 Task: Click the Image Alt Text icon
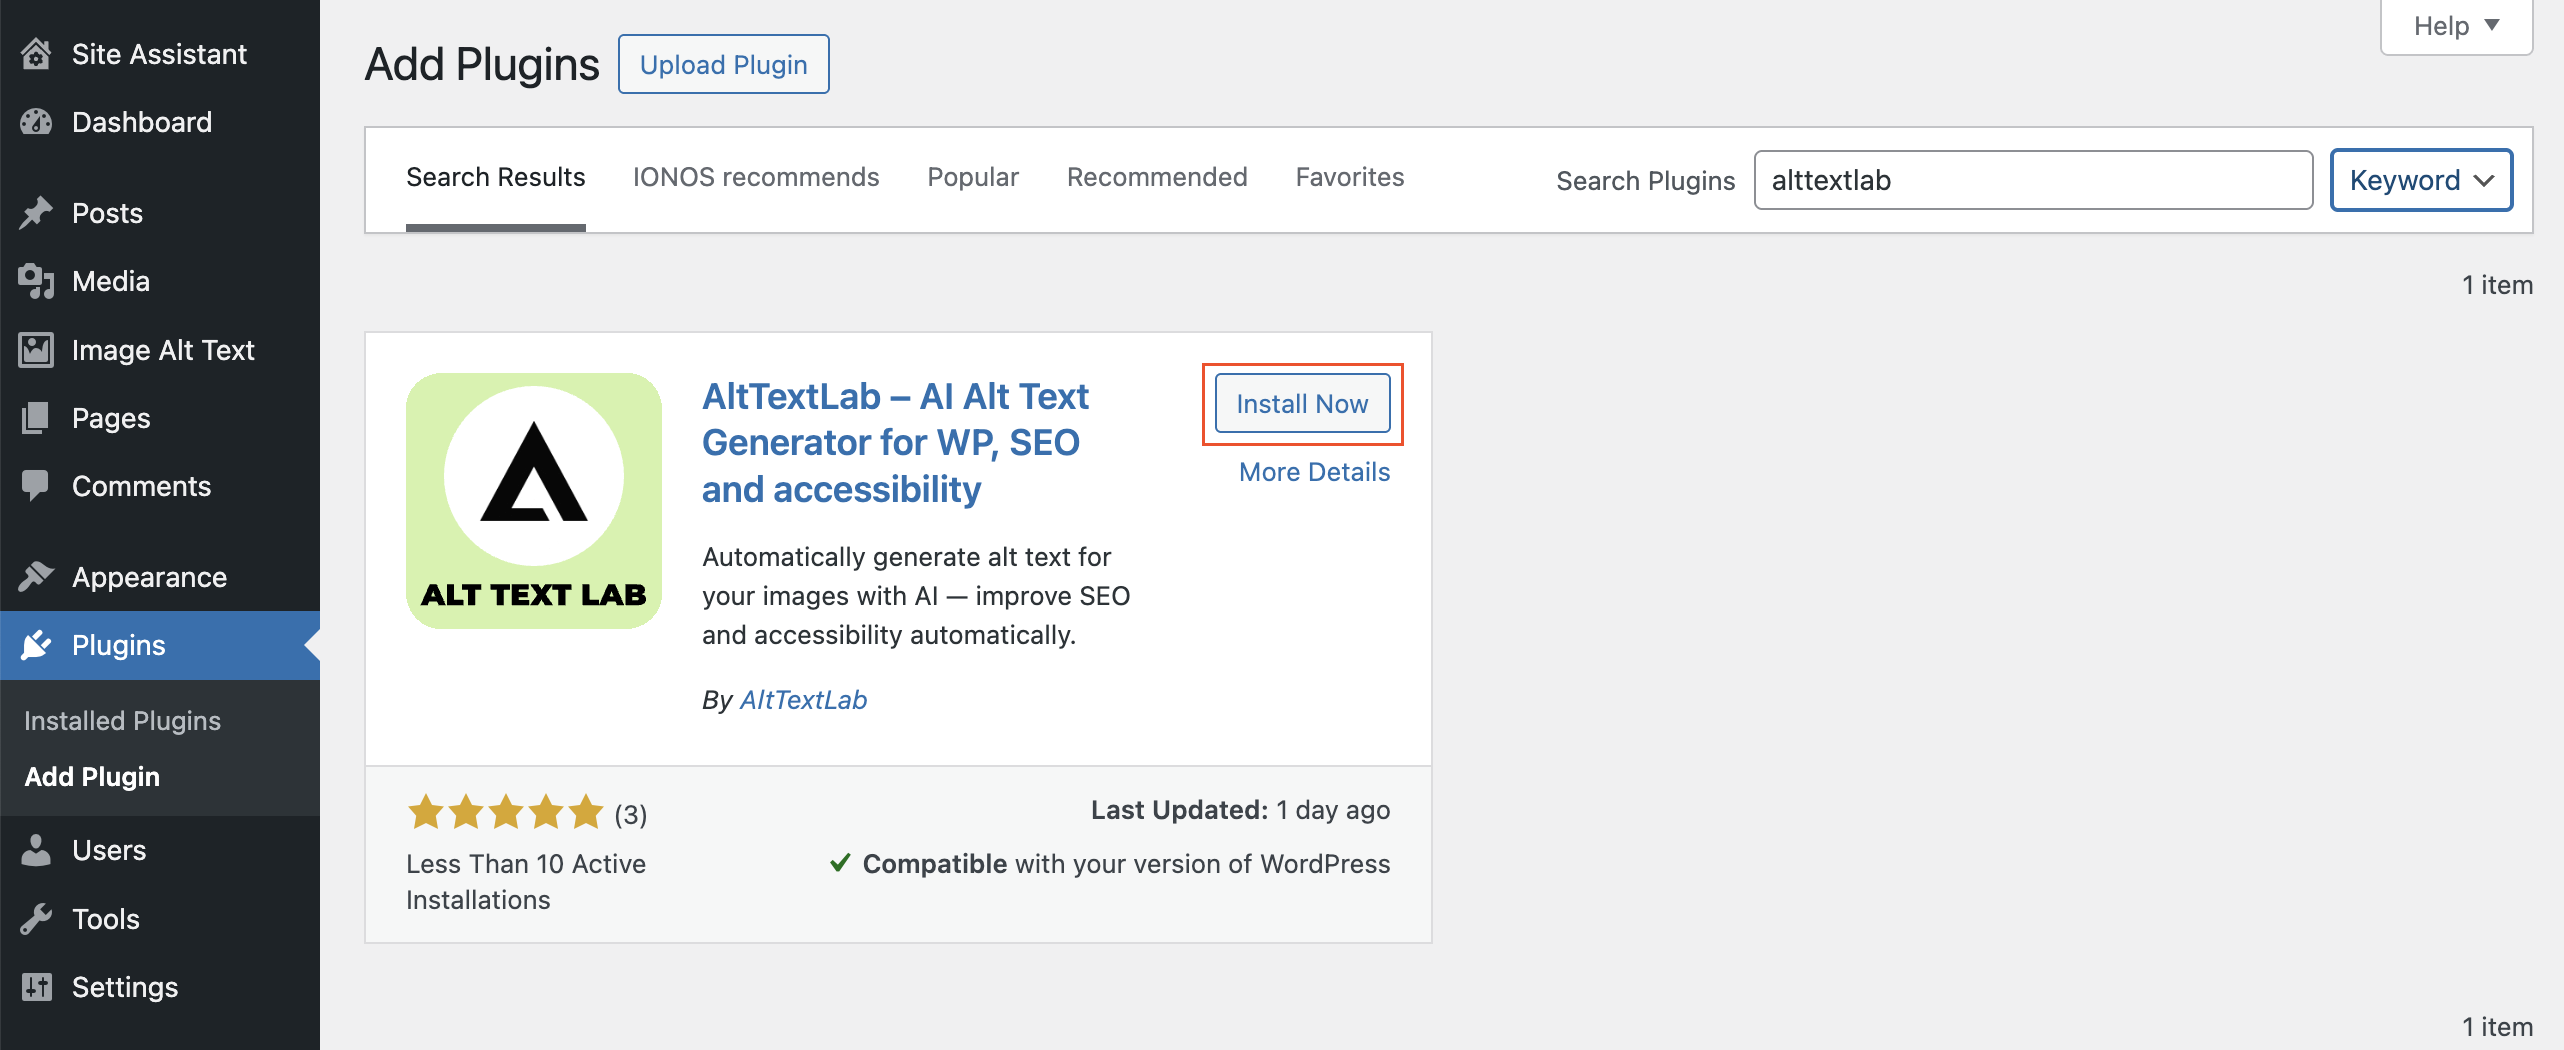[x=36, y=350]
